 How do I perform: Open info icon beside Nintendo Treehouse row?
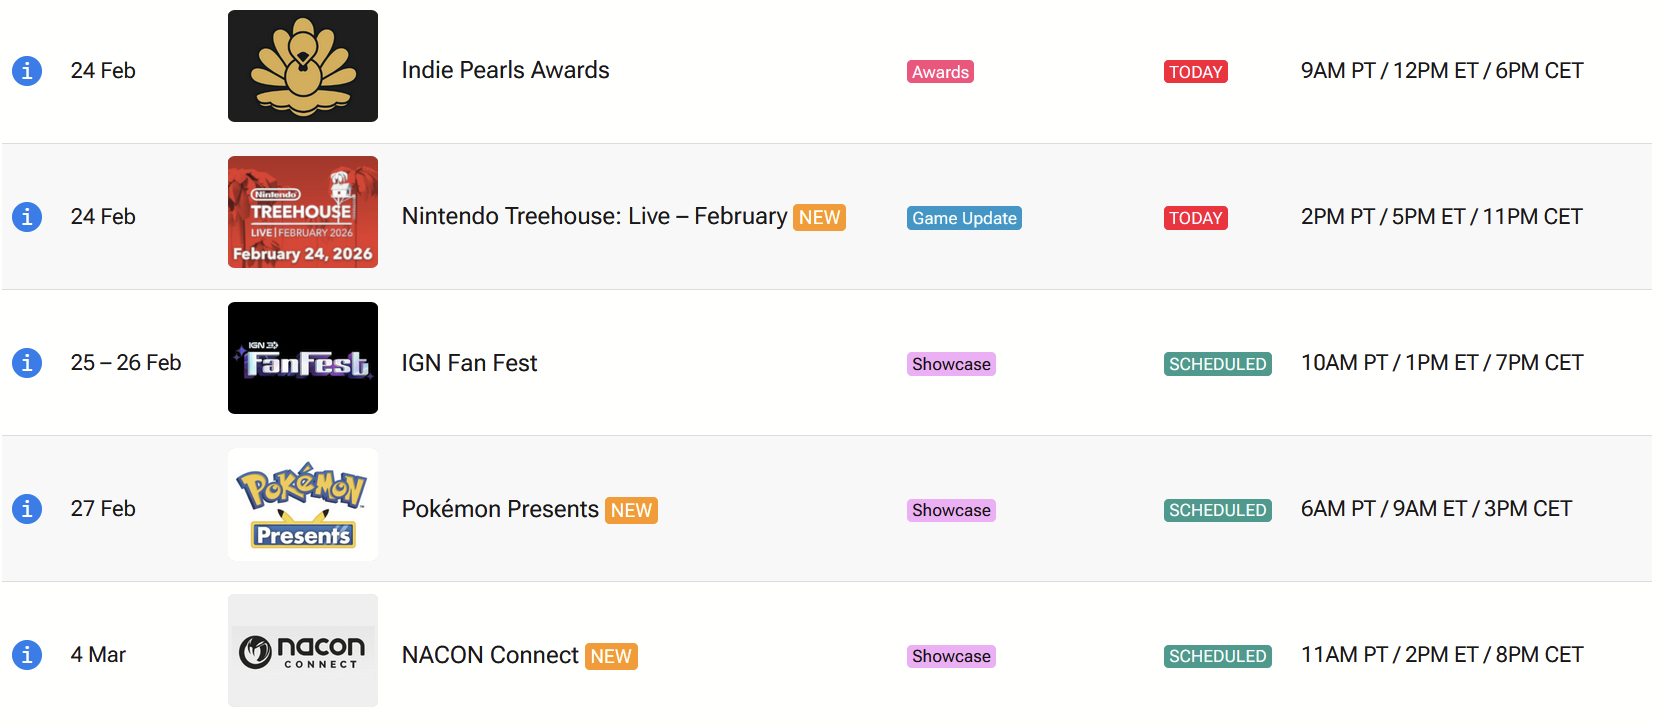(27, 217)
